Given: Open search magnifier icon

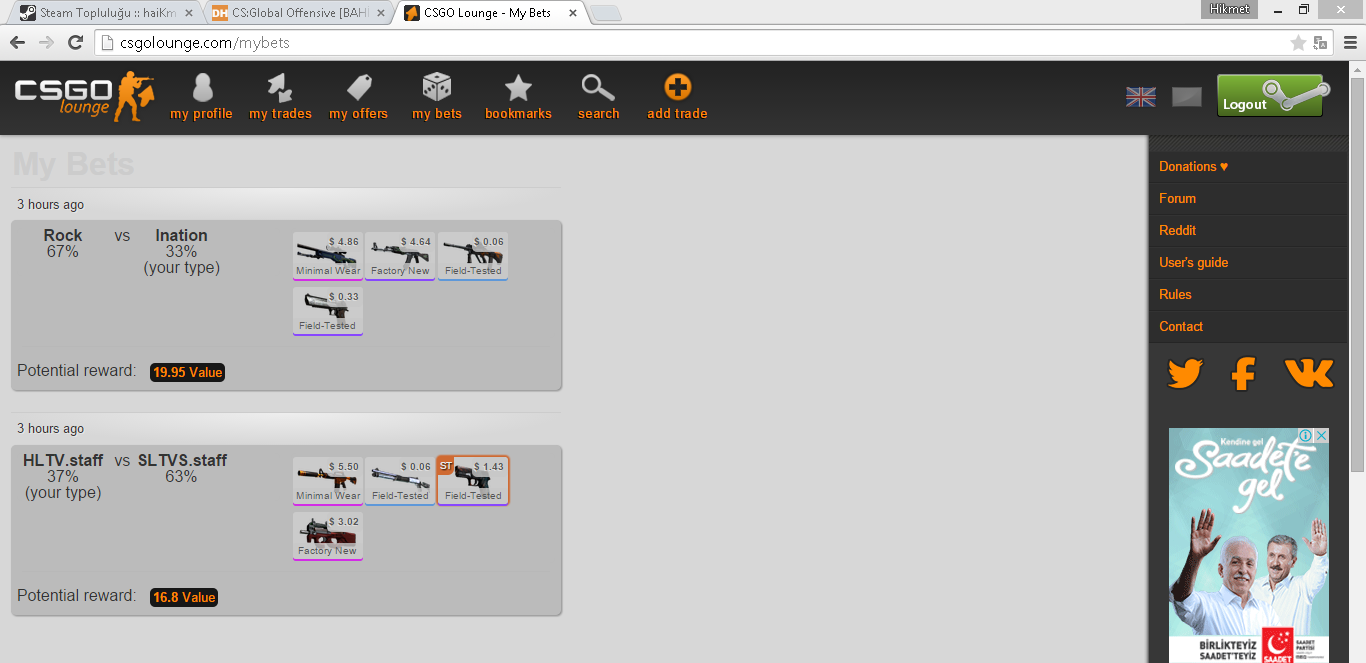Looking at the screenshot, I should [x=598, y=88].
